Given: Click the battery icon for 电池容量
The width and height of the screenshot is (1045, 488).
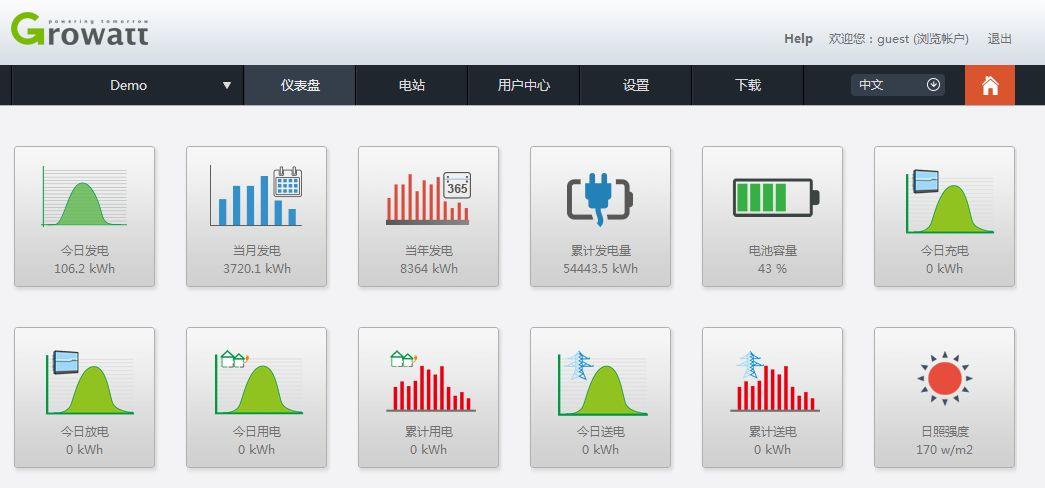Looking at the screenshot, I should point(776,197).
